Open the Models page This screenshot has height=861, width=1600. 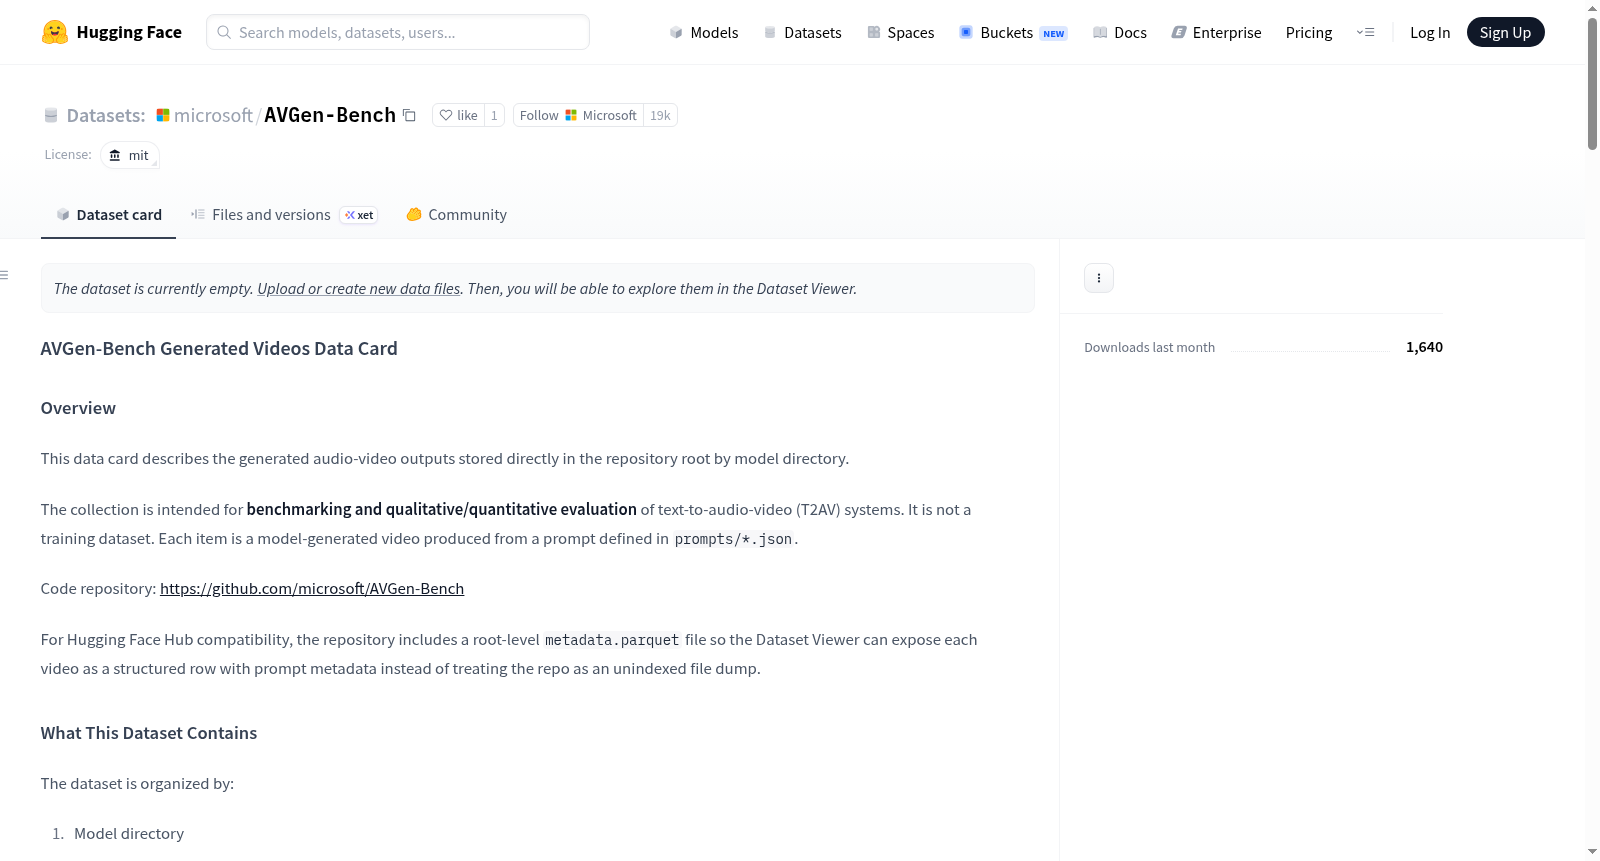tap(704, 32)
